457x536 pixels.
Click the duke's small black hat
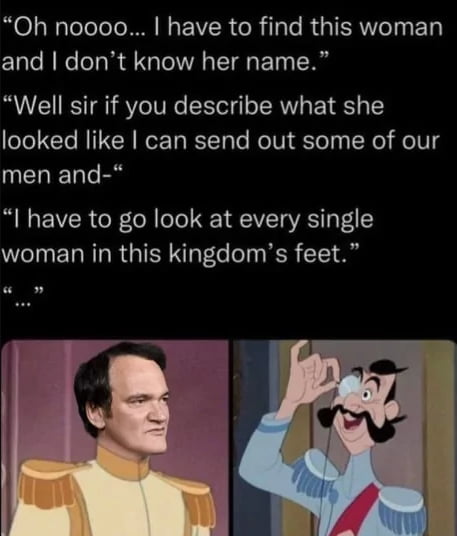[x=388, y=369]
